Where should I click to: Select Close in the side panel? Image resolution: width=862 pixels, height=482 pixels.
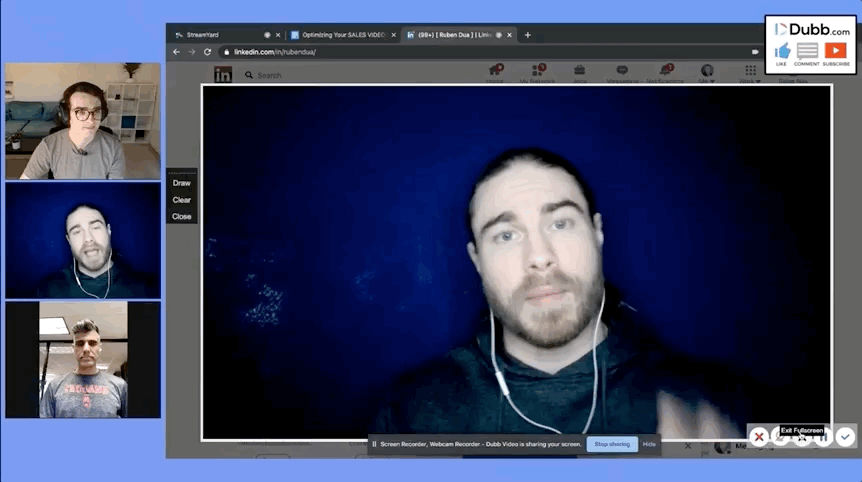(x=181, y=217)
